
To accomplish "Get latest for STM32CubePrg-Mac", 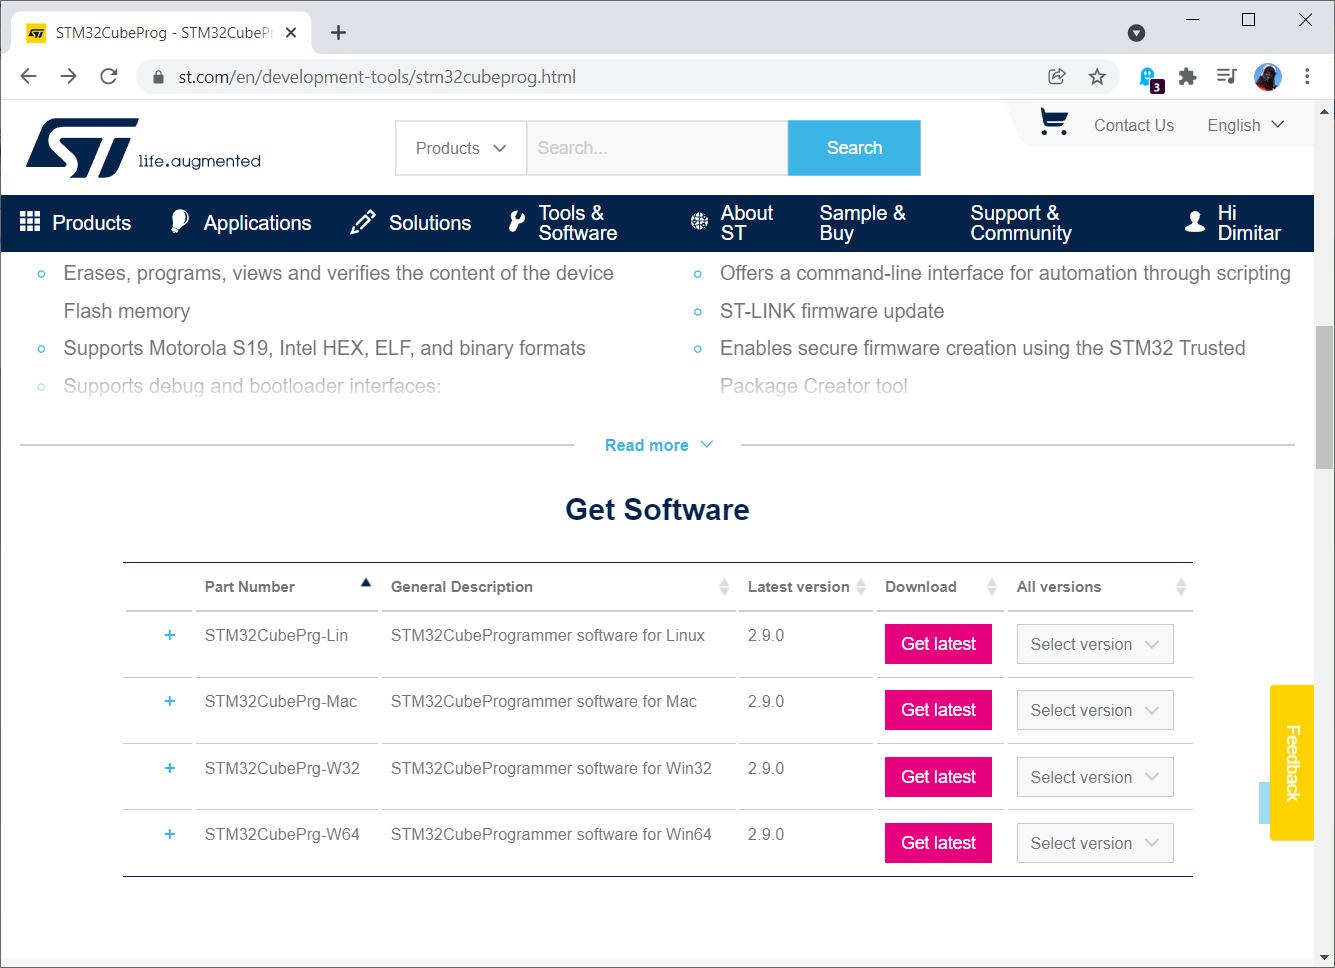I will (x=938, y=710).
